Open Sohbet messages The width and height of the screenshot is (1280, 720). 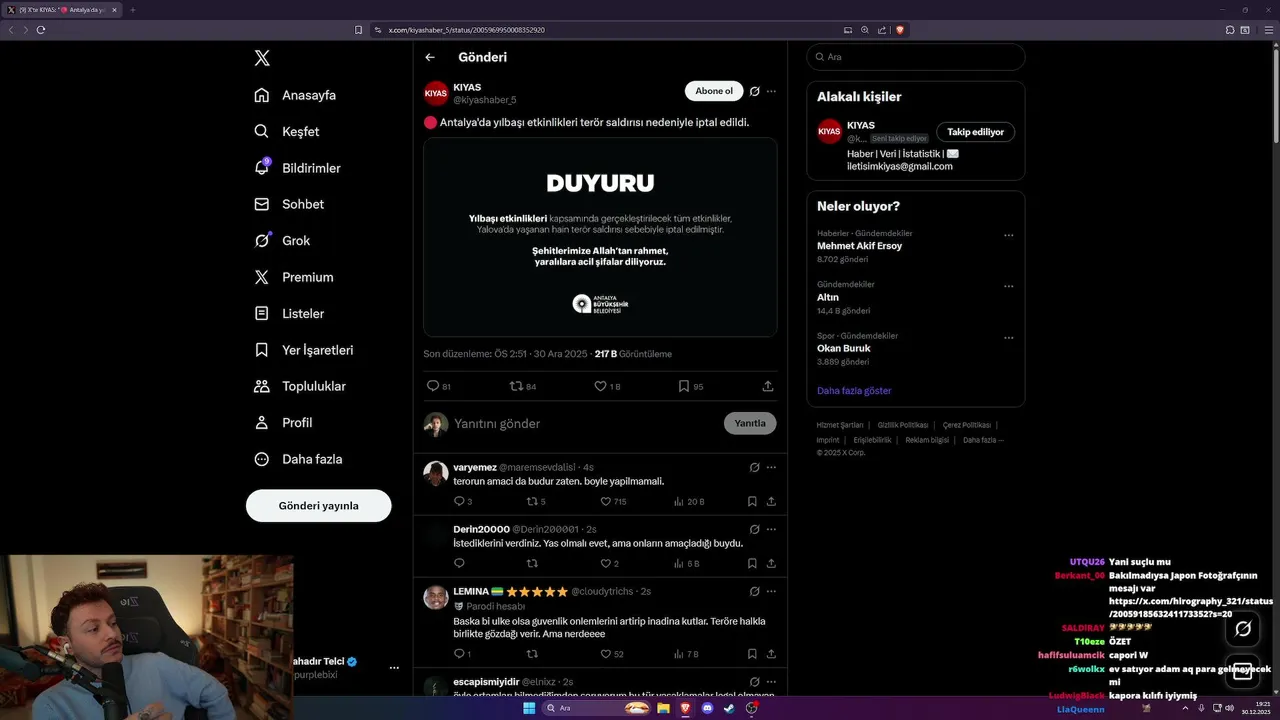(289, 204)
